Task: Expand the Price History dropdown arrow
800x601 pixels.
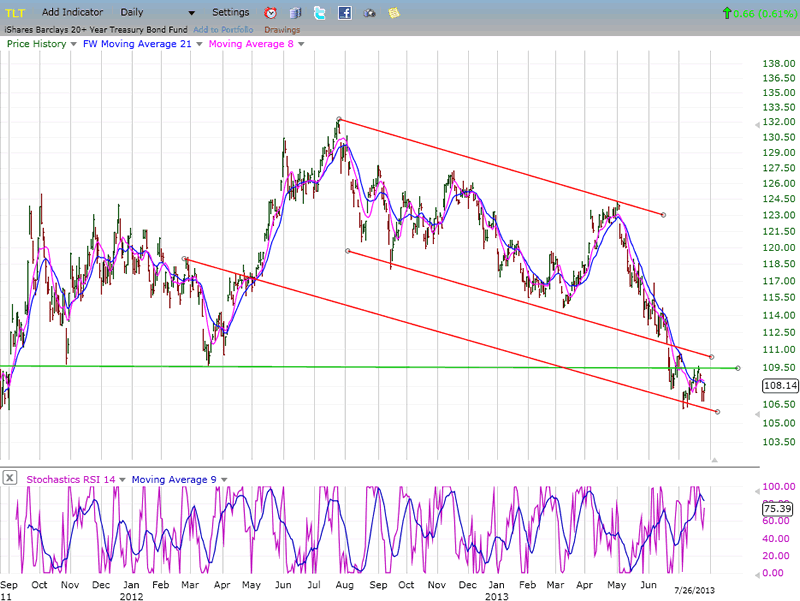Action: [74, 44]
